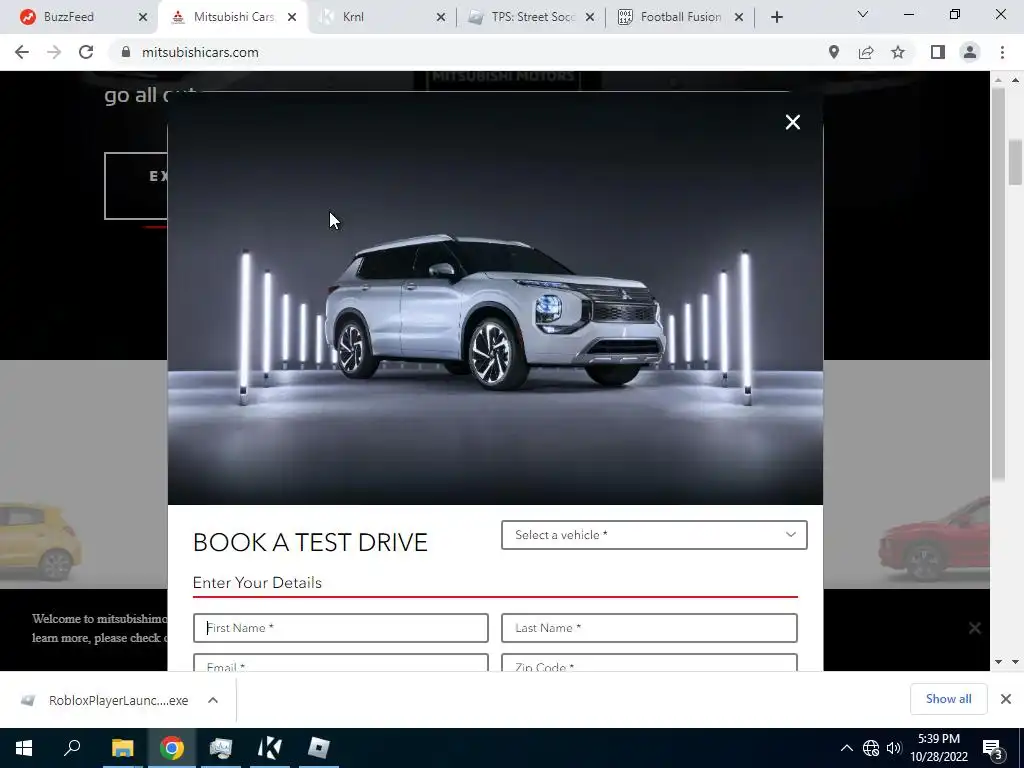Click the location permission icon
1024x768 pixels.
pyautogui.click(x=834, y=52)
